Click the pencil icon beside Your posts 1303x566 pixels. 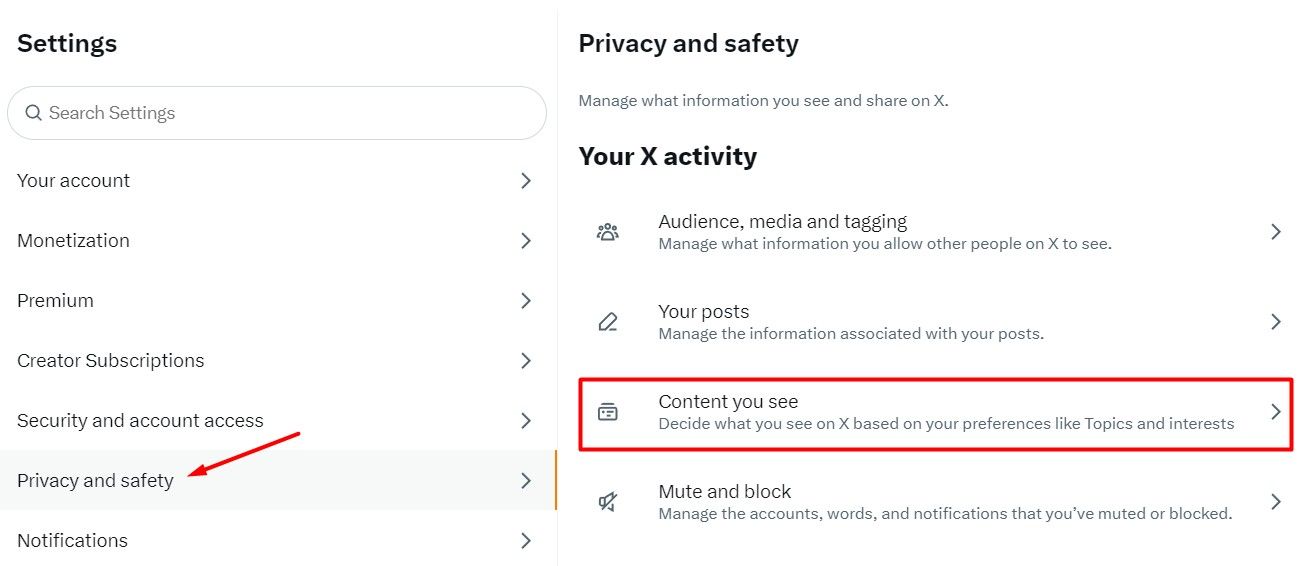tap(607, 322)
